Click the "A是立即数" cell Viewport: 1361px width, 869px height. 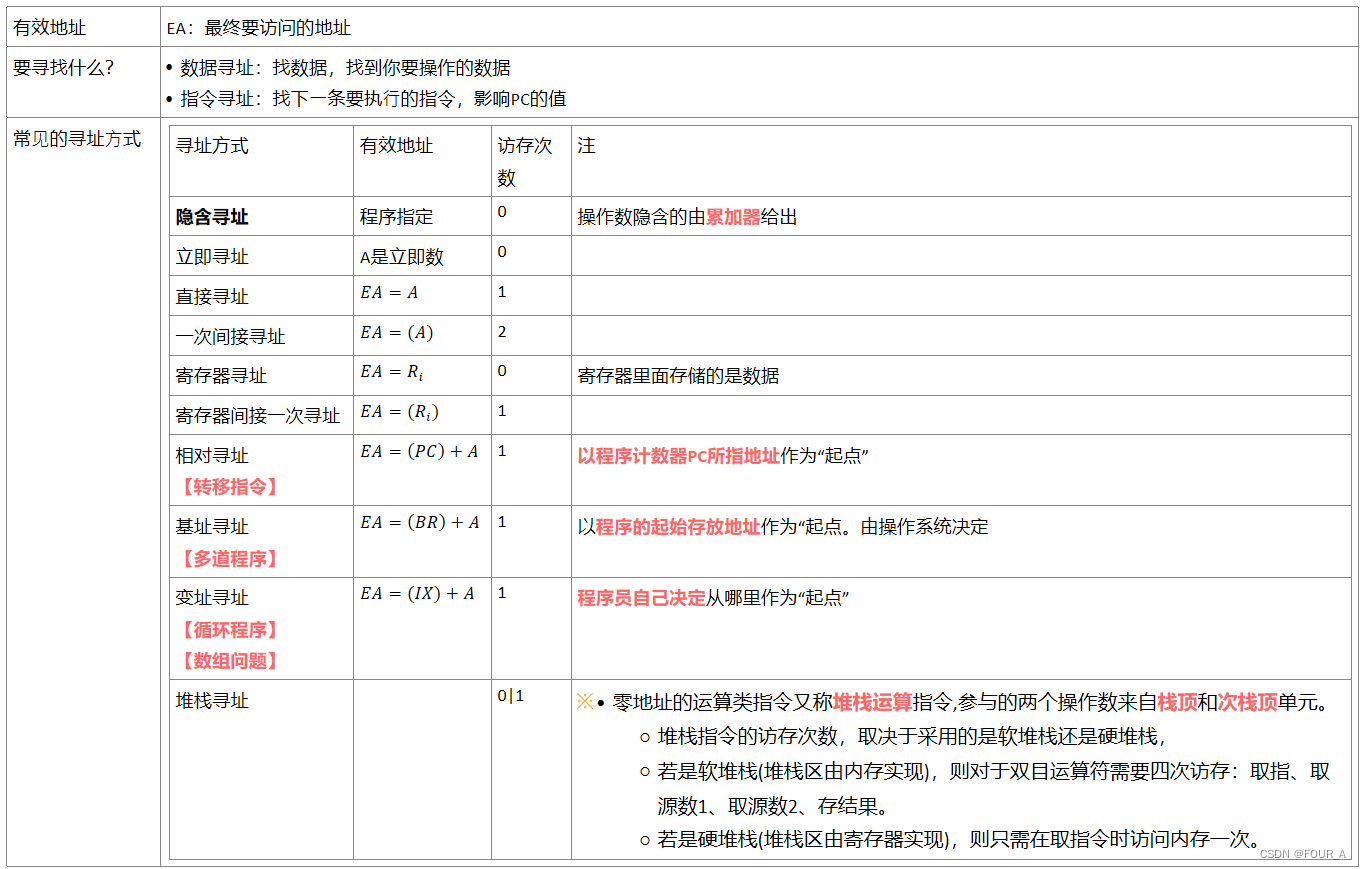tap(401, 257)
